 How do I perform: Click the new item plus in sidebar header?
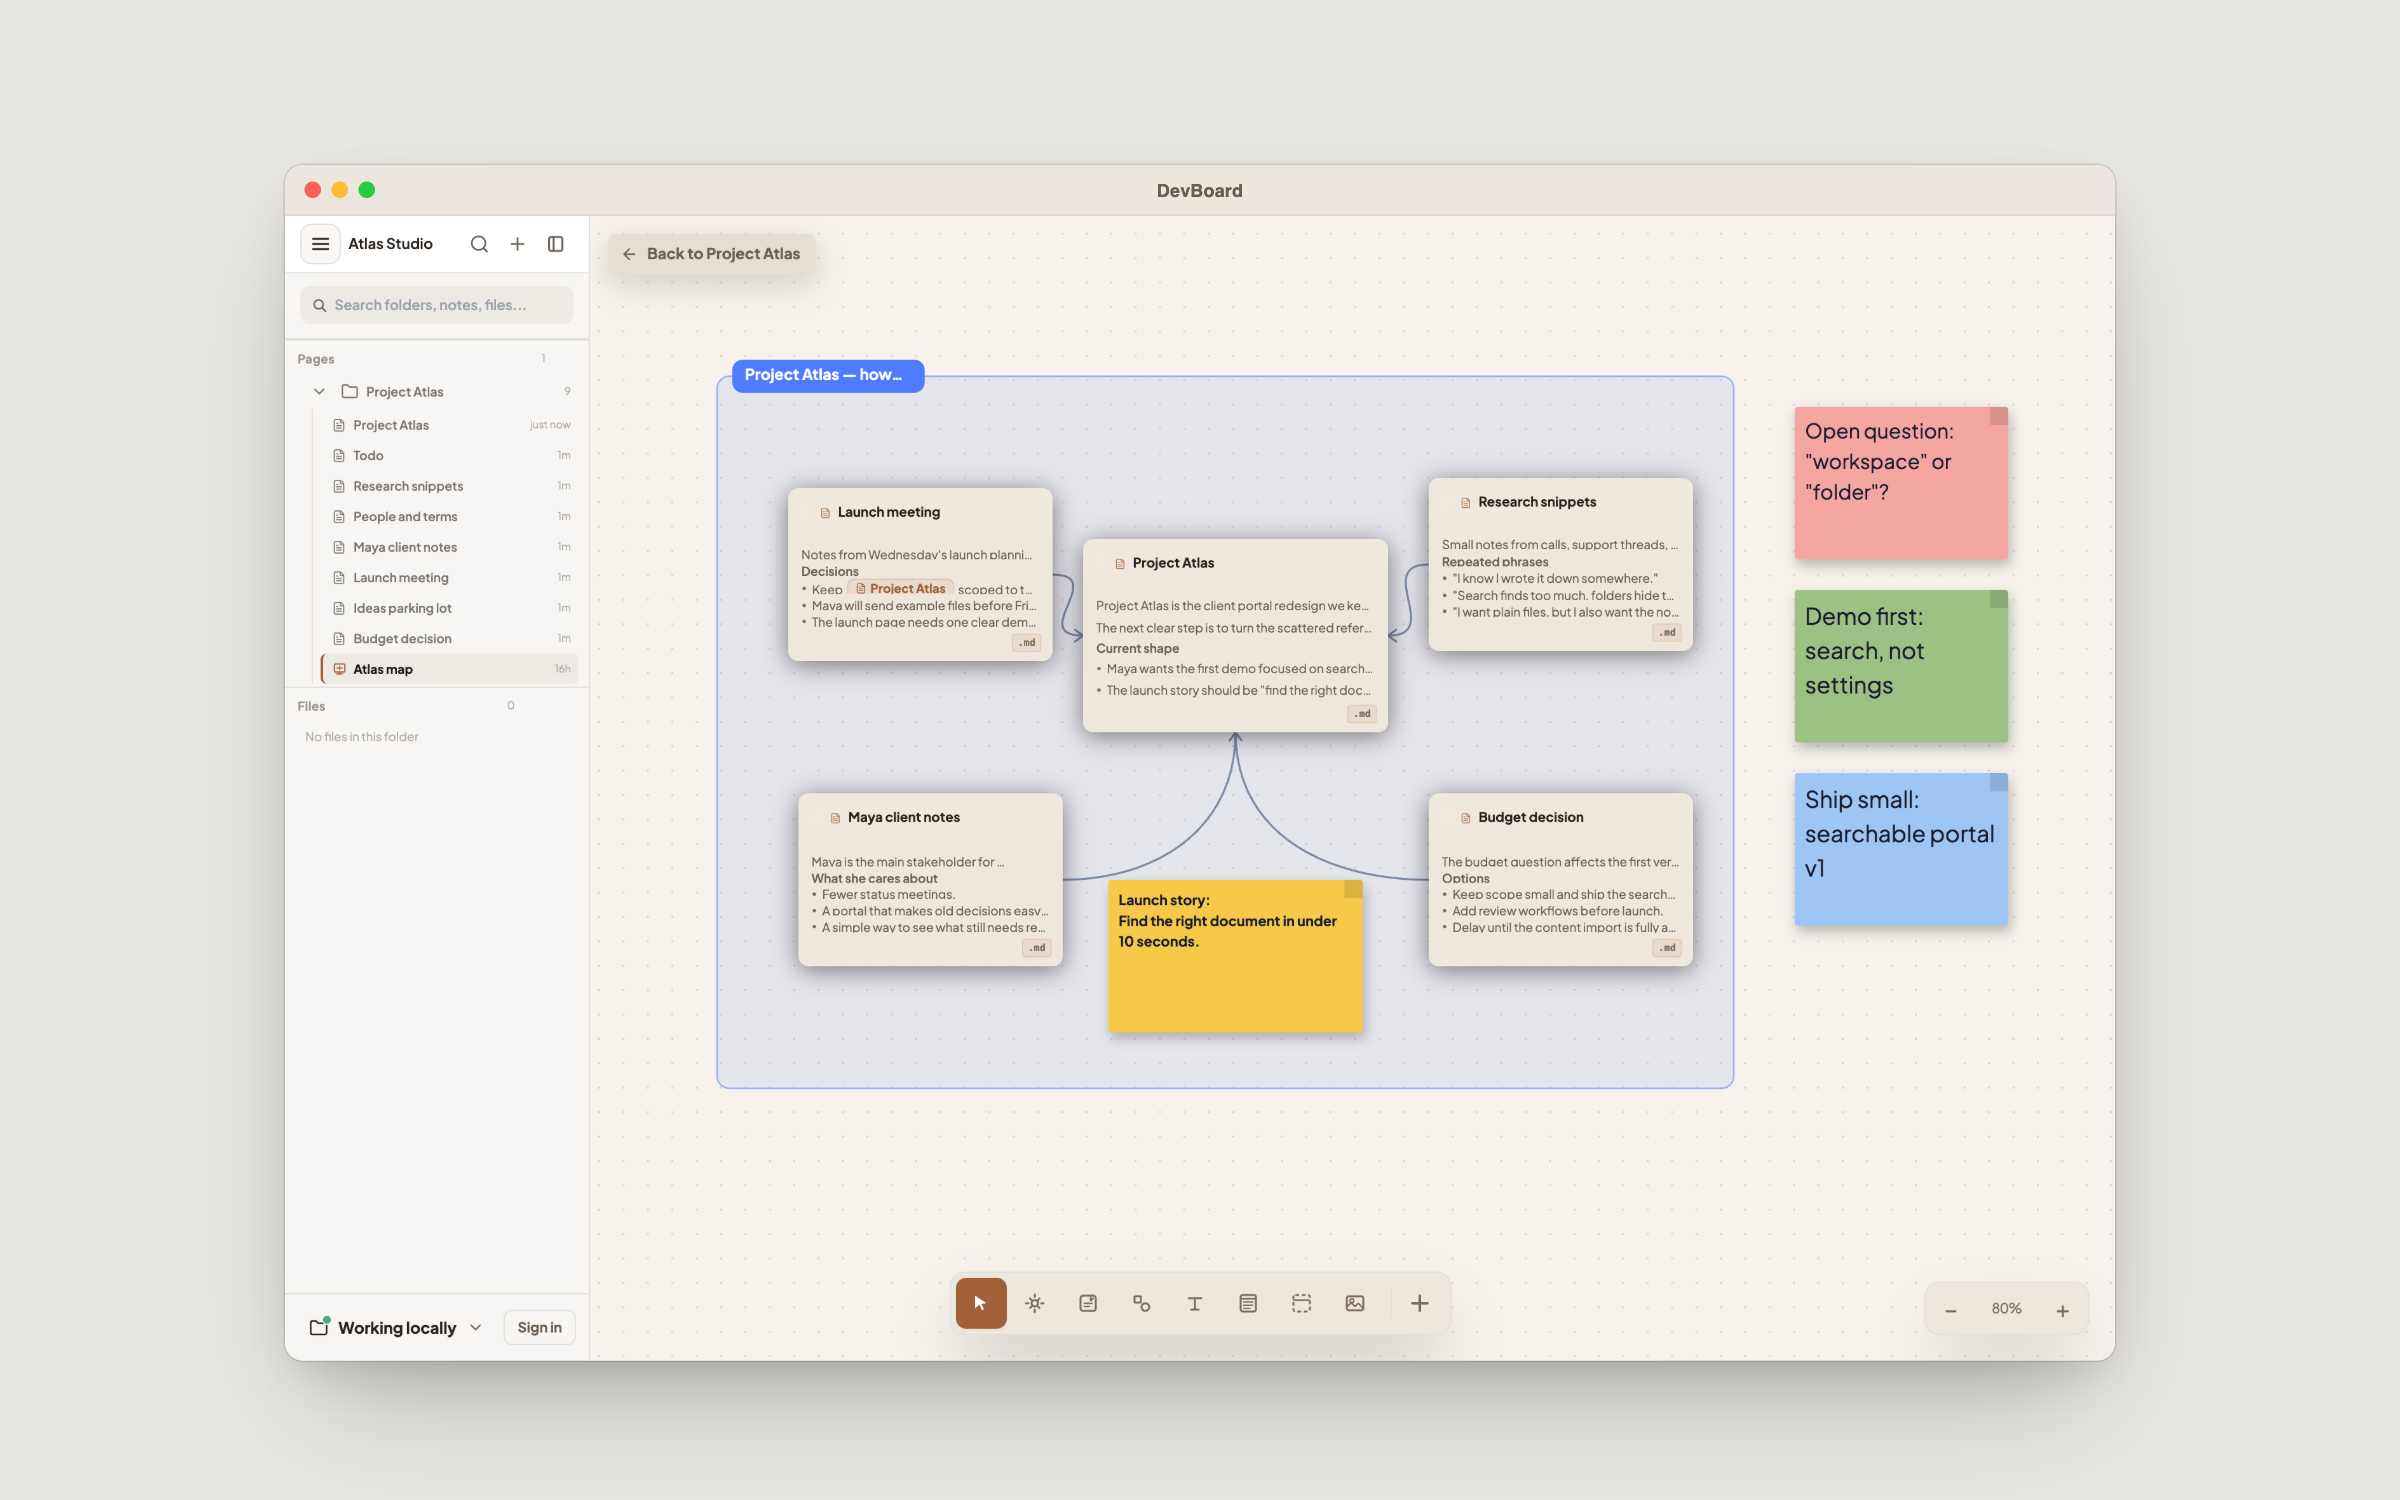pos(517,244)
